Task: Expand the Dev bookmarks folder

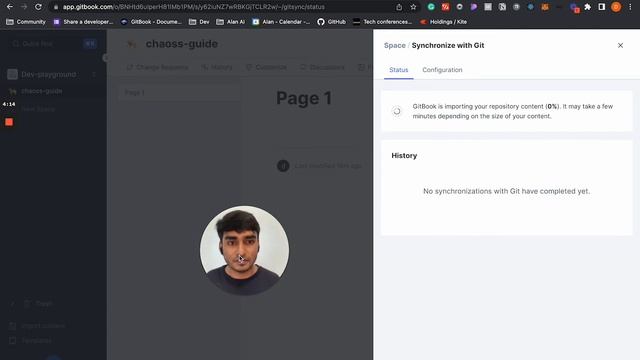Action: coord(199,22)
